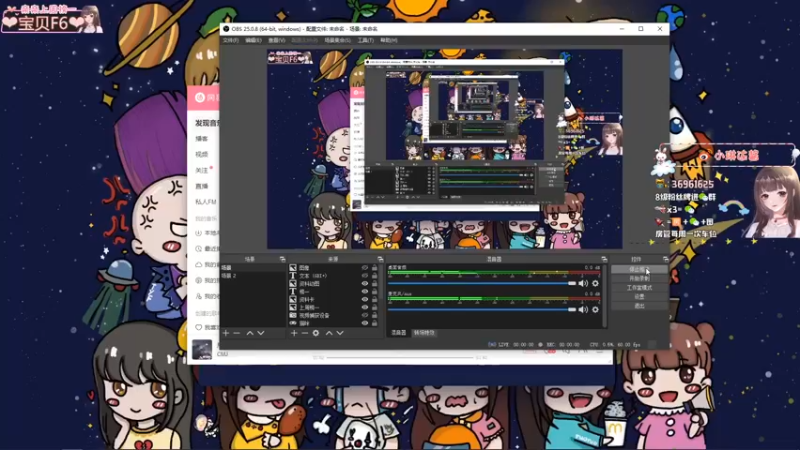Open 关注 in NetEase sidebar
The width and height of the screenshot is (800, 450).
click(202, 170)
